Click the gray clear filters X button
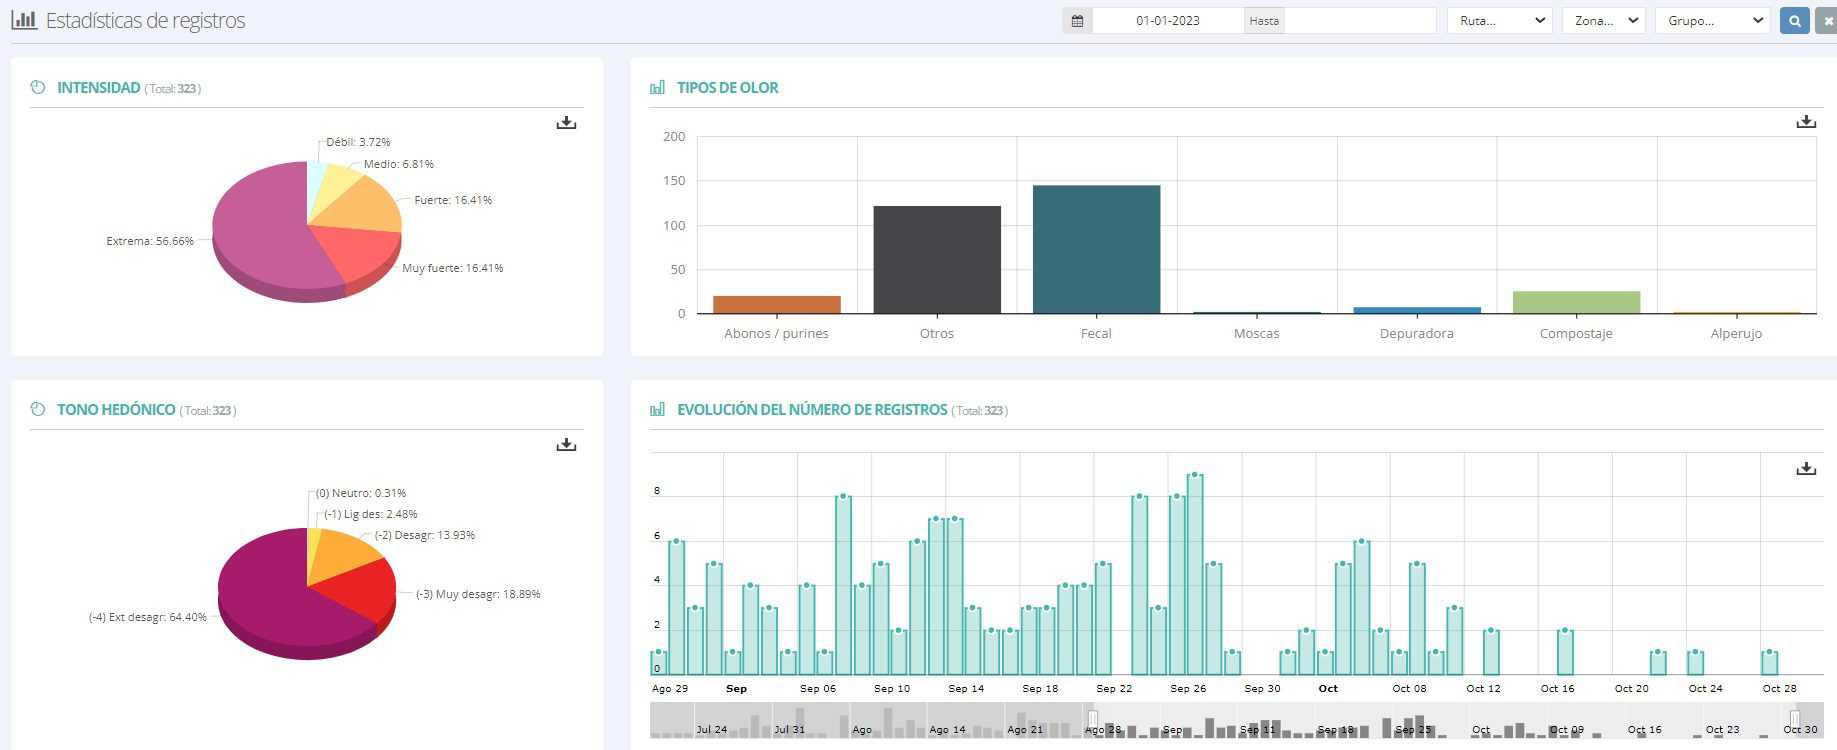The image size is (1837, 750). (1827, 20)
